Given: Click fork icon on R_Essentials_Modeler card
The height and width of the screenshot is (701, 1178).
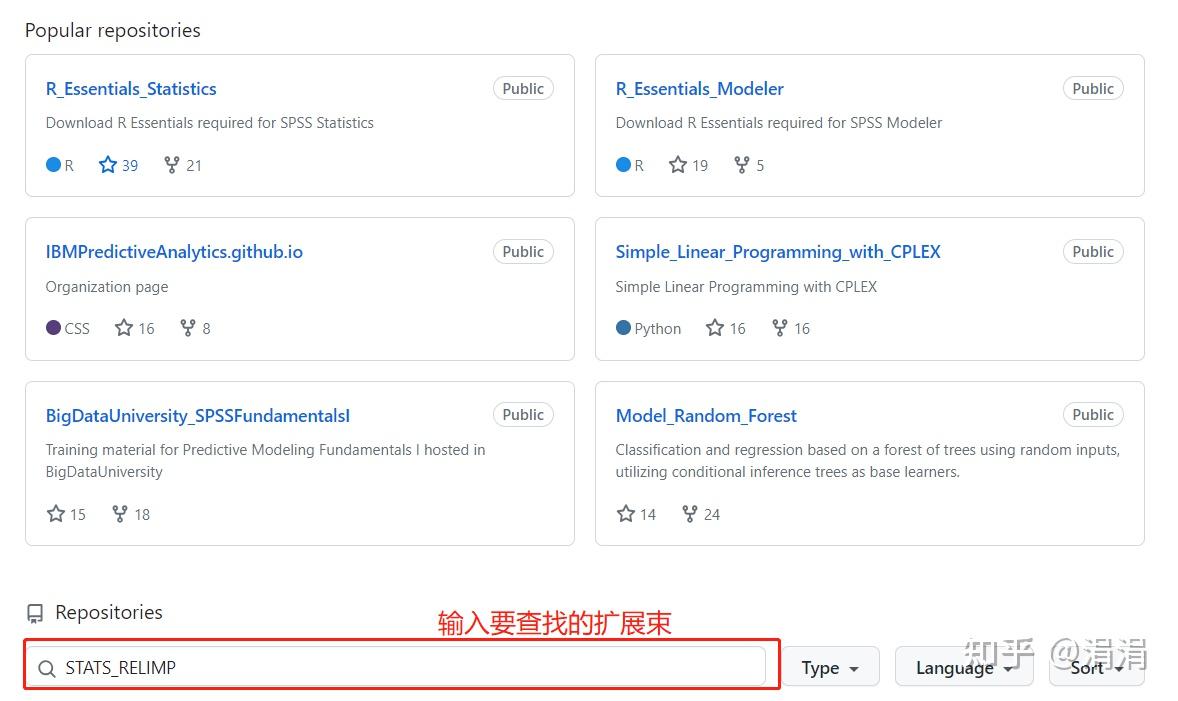Looking at the screenshot, I should (742, 165).
